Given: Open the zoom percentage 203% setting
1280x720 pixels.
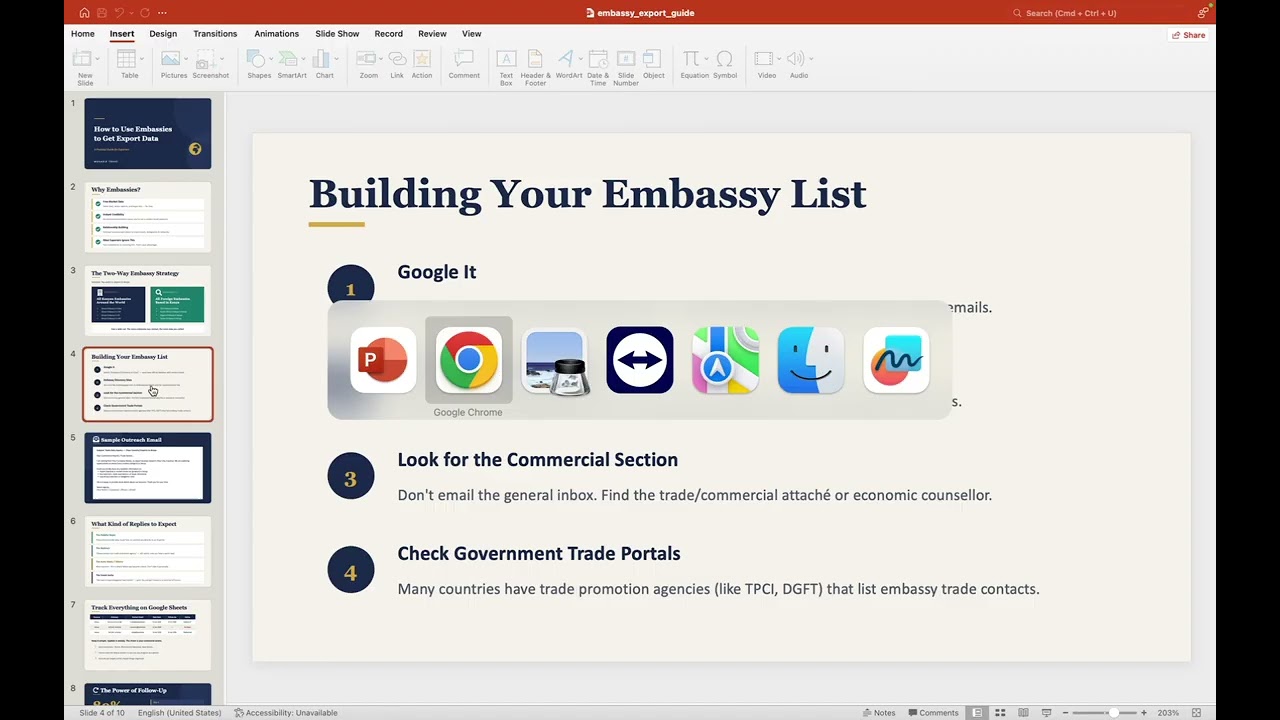Looking at the screenshot, I should (x=1168, y=713).
